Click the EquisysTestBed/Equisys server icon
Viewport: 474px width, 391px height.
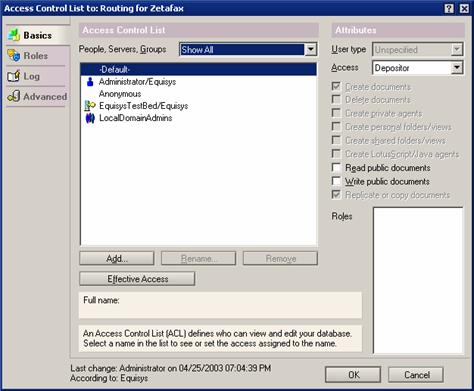click(90, 106)
